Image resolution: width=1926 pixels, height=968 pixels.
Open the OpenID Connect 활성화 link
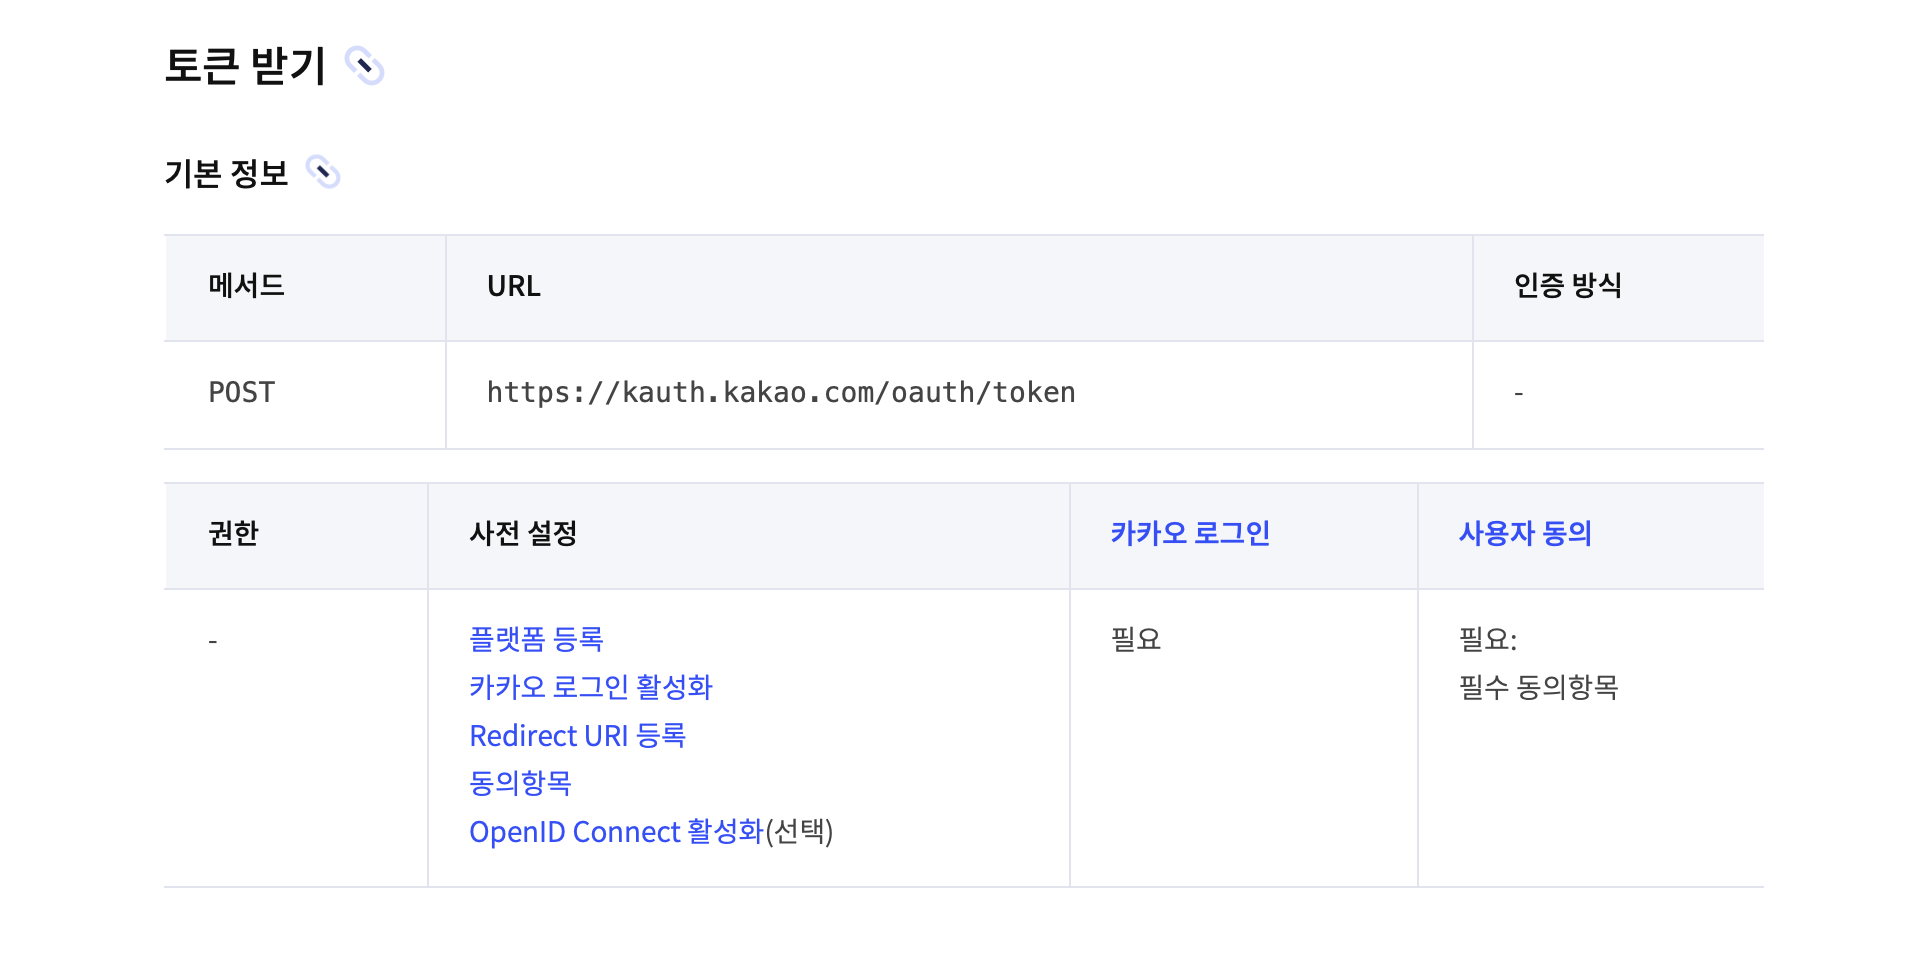(616, 831)
